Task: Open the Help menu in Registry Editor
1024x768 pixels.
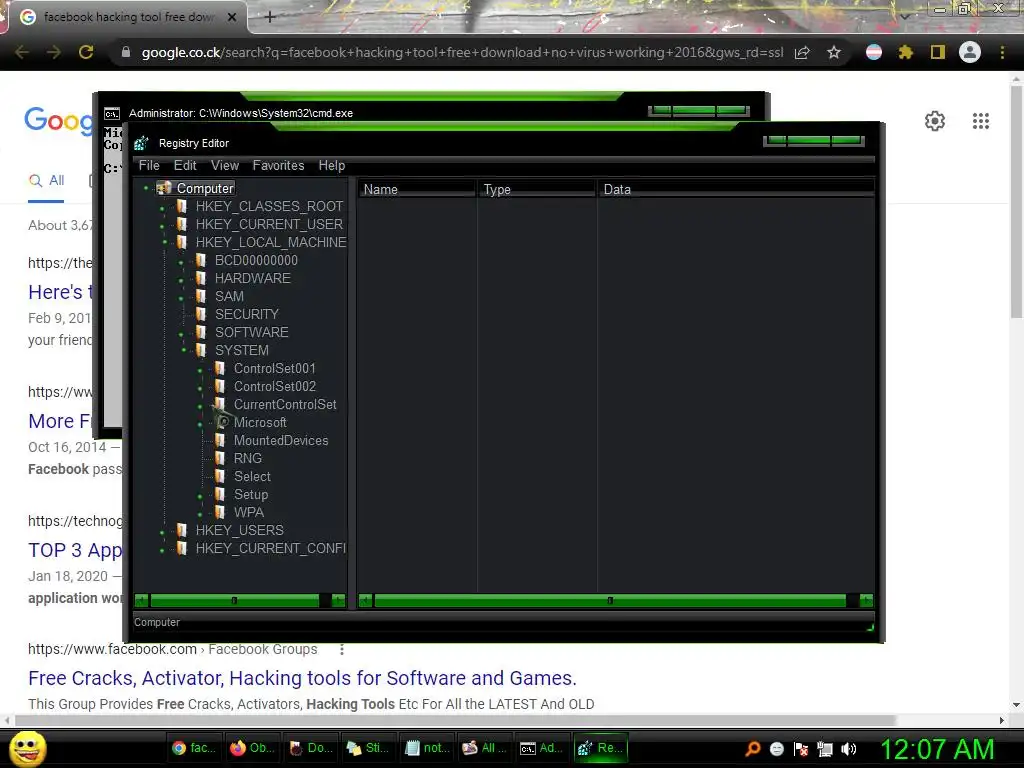Action: [332, 165]
